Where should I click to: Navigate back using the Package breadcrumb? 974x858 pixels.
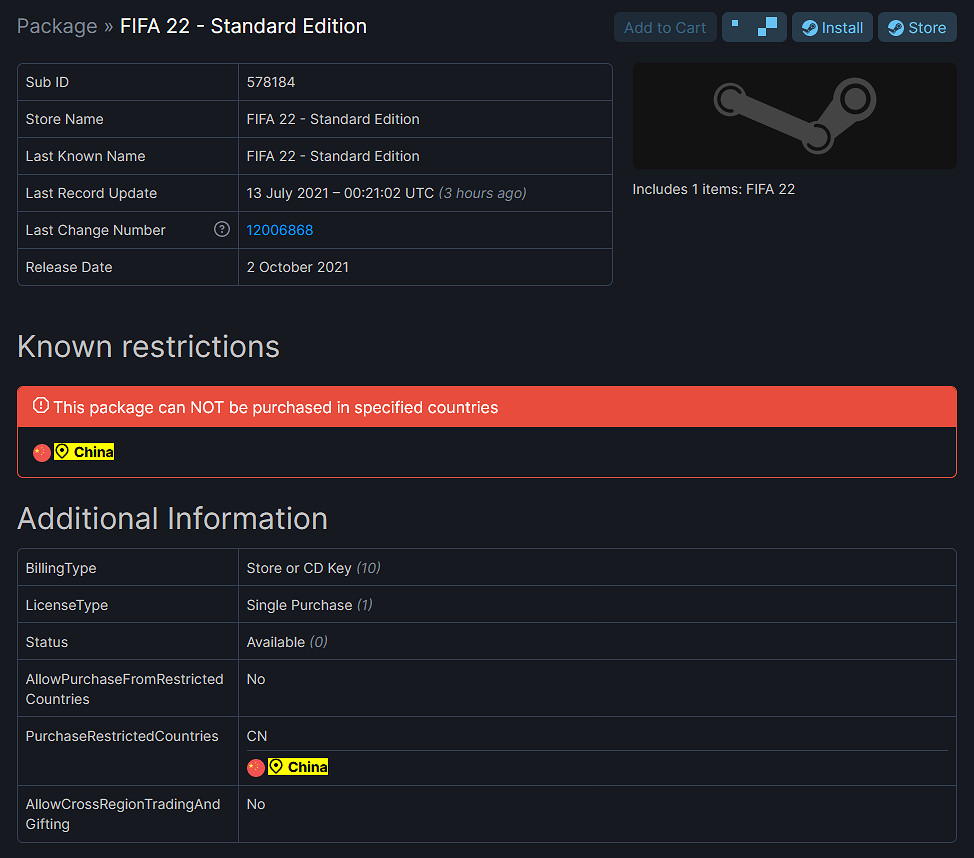pos(56,26)
